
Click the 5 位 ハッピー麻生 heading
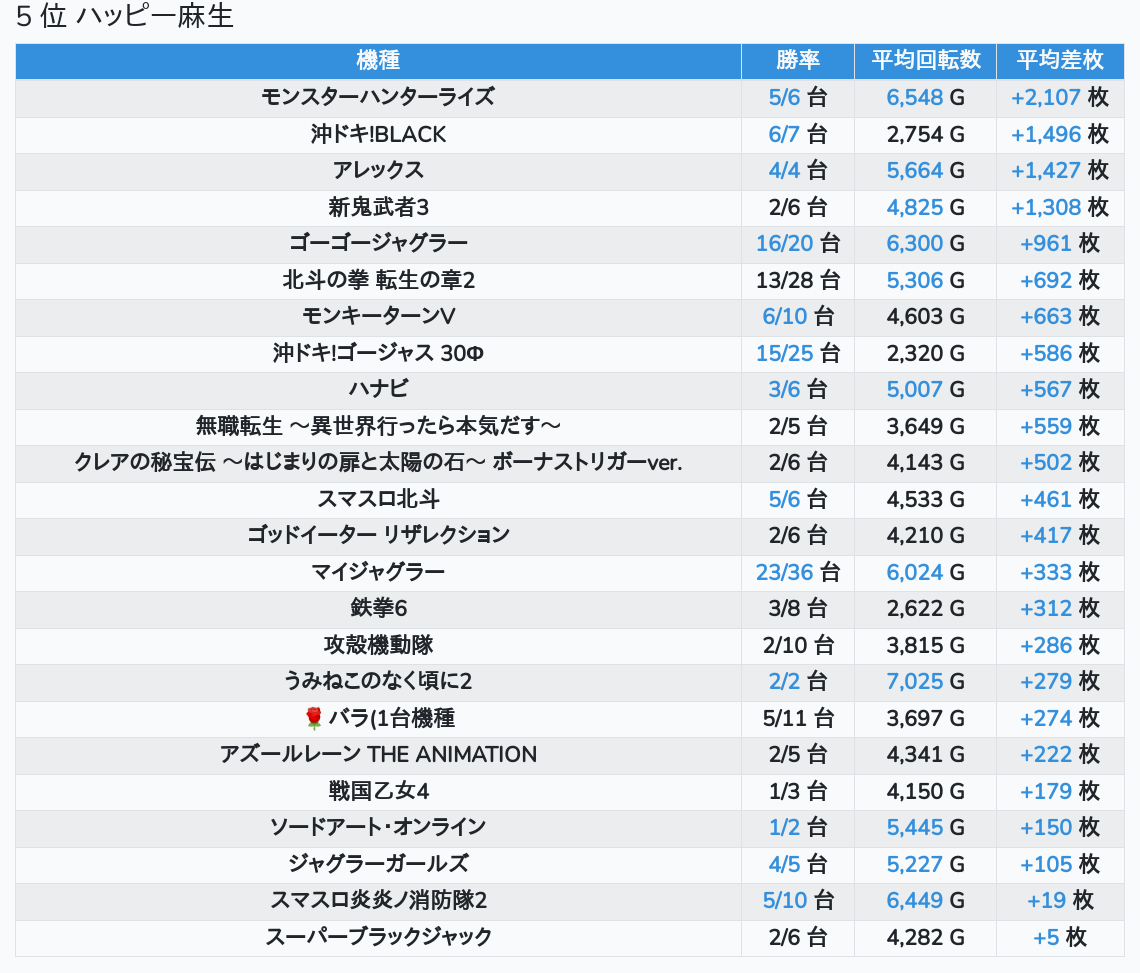click(x=125, y=17)
